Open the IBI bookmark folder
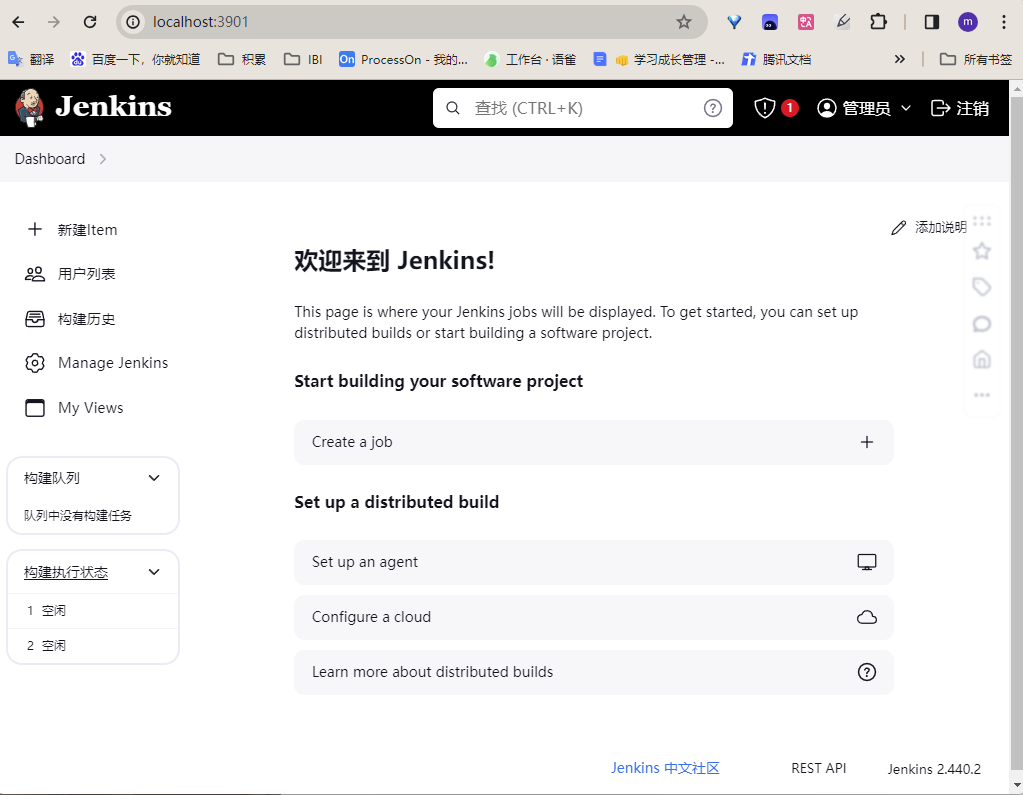Screen dimensions: 1023x795 pos(303,59)
